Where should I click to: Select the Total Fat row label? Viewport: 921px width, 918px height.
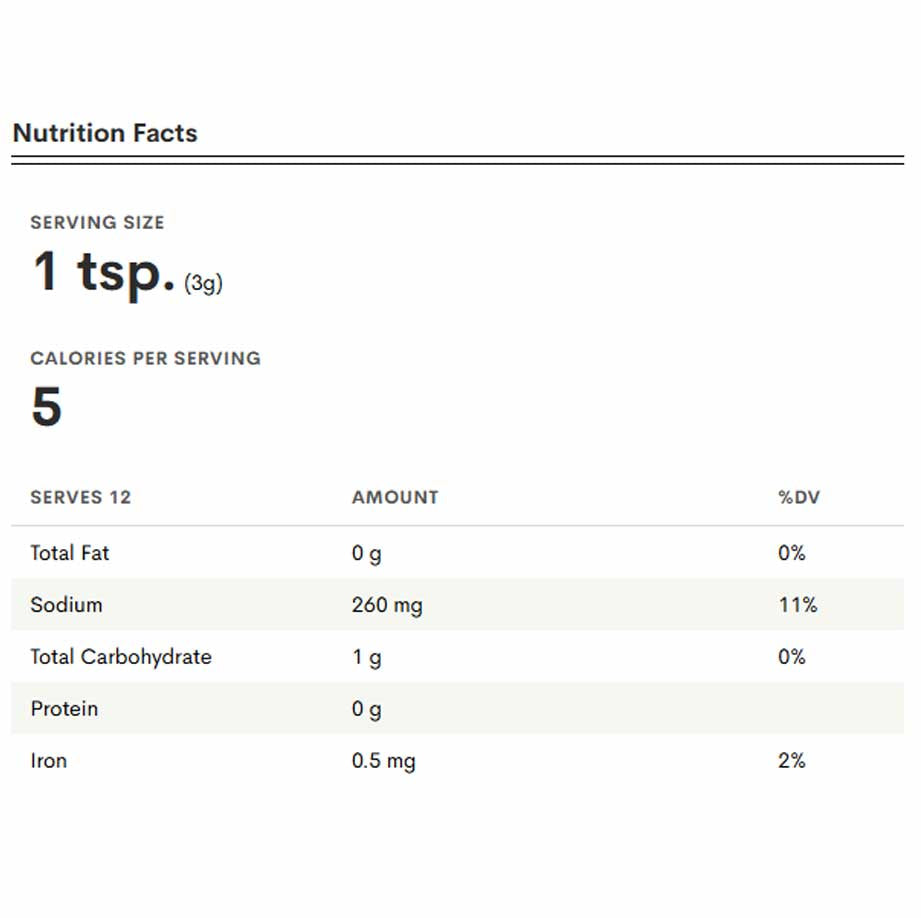coord(70,553)
